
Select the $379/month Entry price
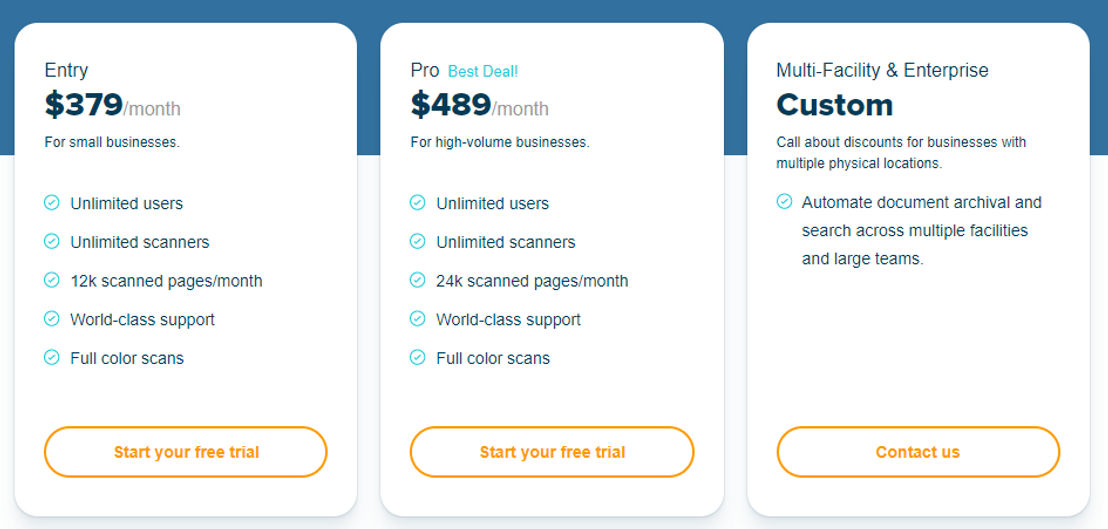pos(112,105)
